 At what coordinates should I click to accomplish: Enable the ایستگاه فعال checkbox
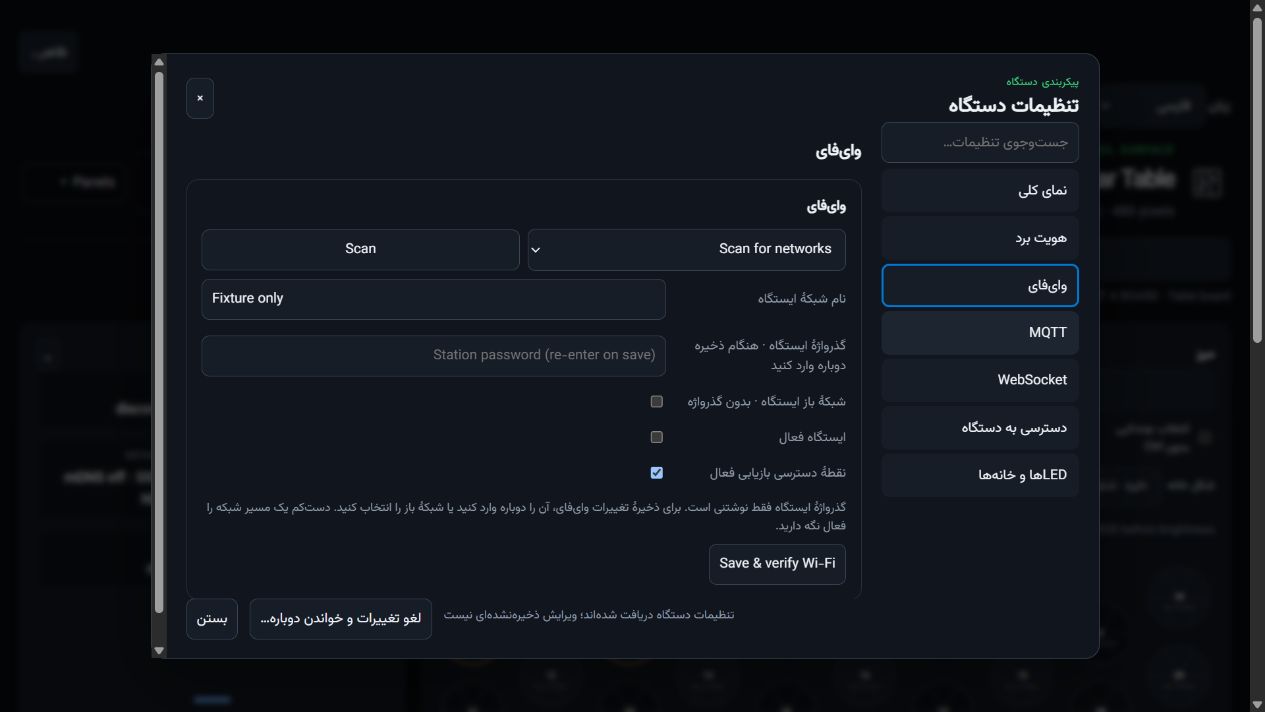tap(657, 437)
